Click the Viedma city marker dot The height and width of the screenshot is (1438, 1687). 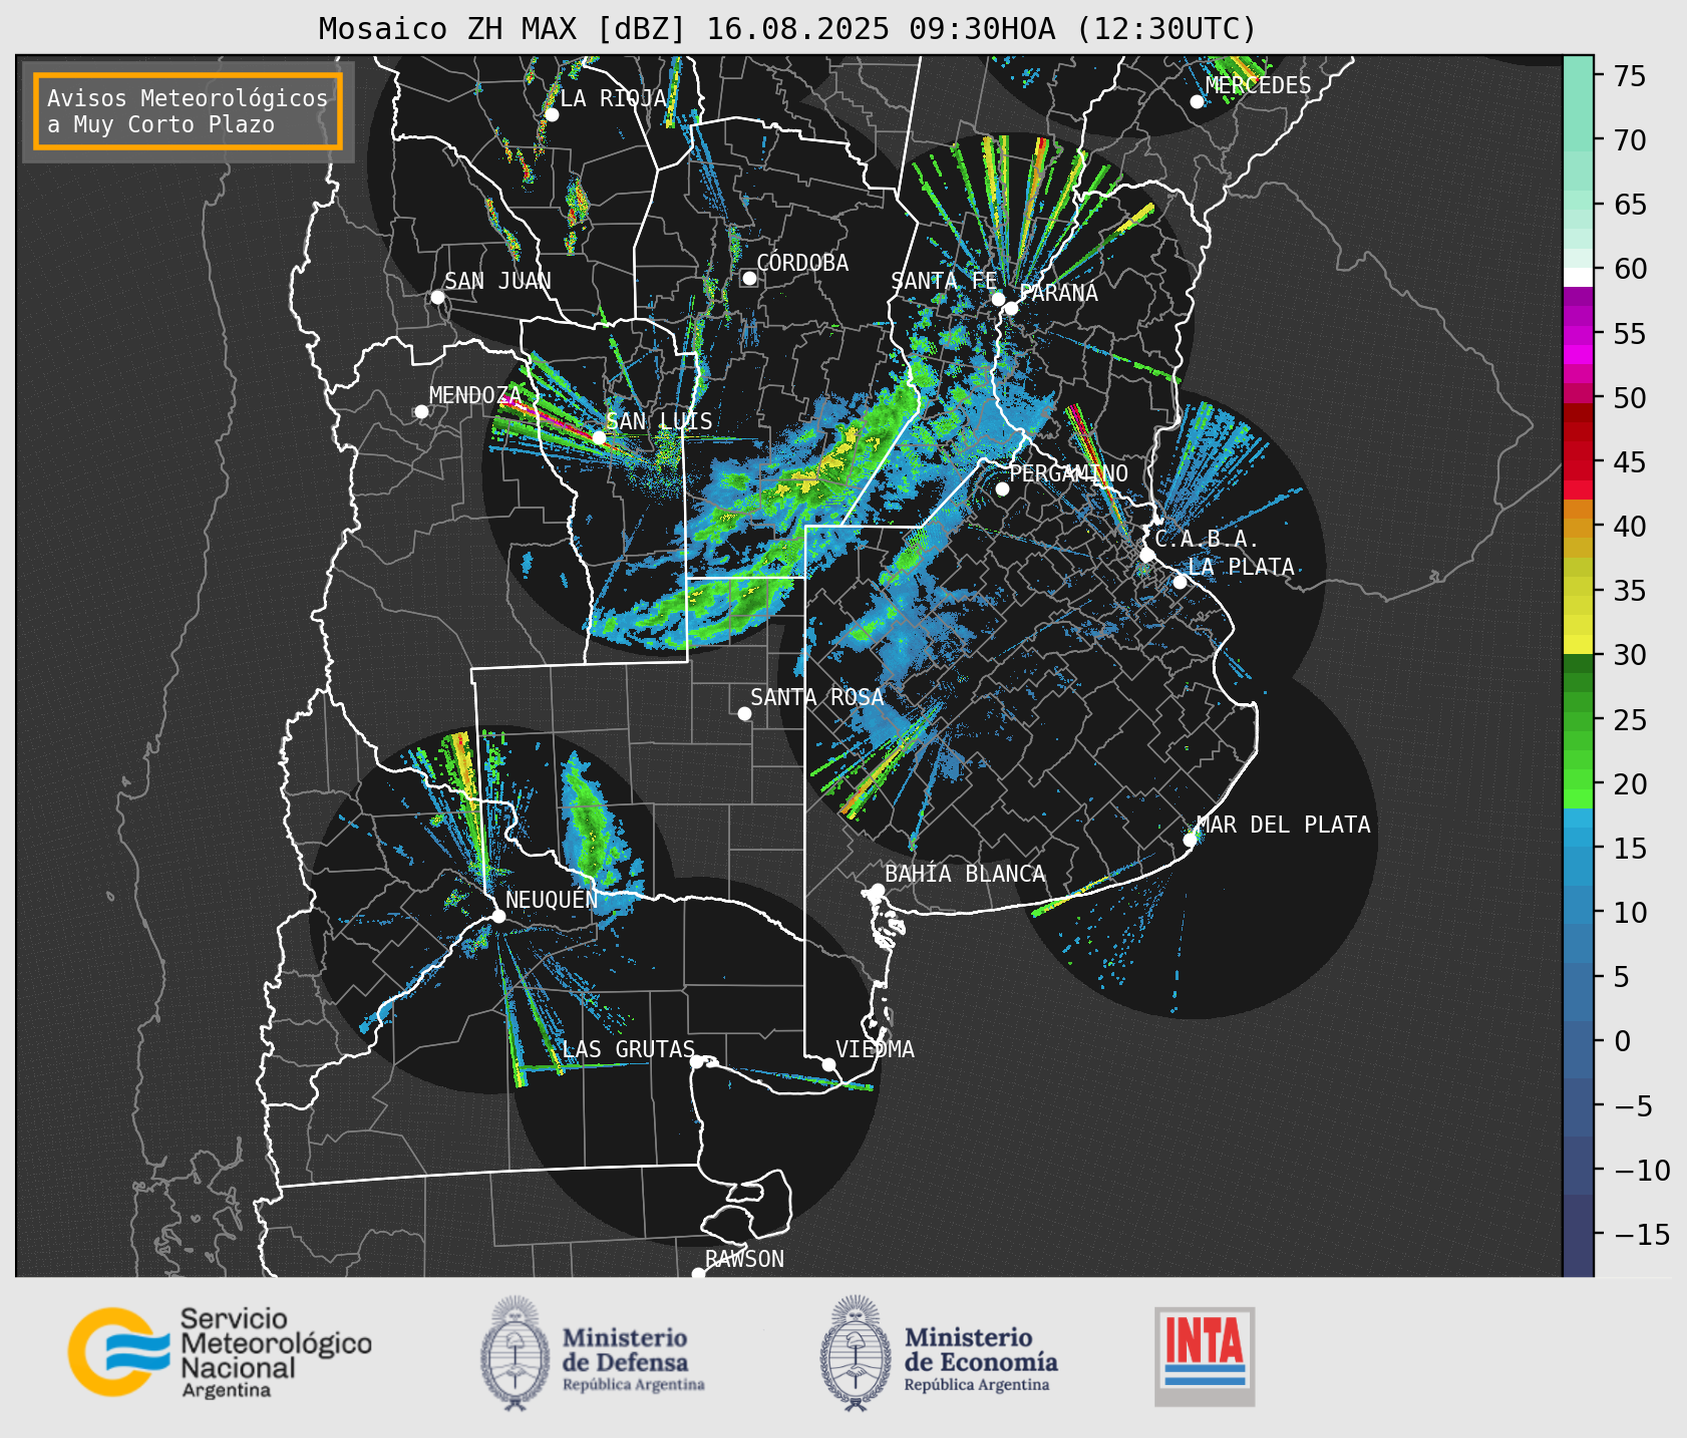coord(829,1064)
